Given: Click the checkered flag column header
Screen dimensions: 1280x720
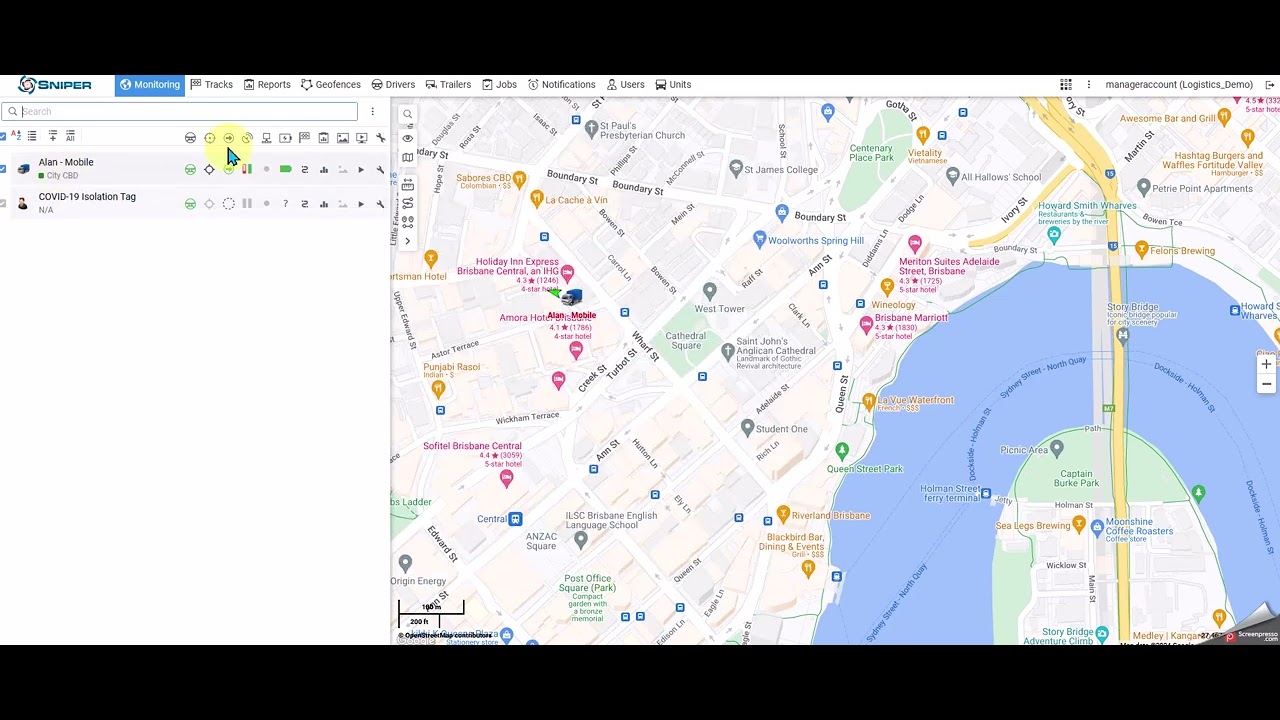Looking at the screenshot, I should (x=304, y=138).
